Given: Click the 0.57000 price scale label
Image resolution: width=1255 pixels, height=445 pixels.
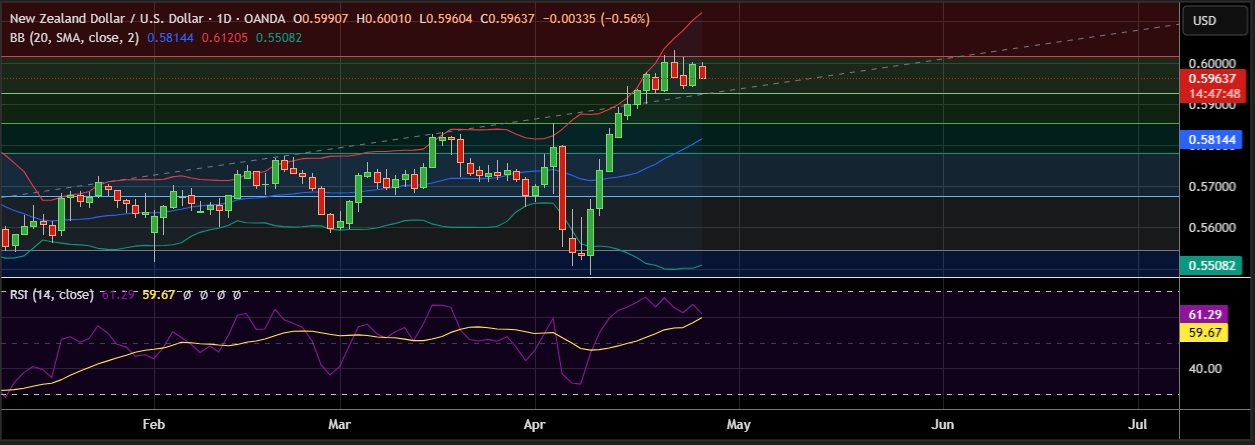Looking at the screenshot, I should tap(1214, 187).
